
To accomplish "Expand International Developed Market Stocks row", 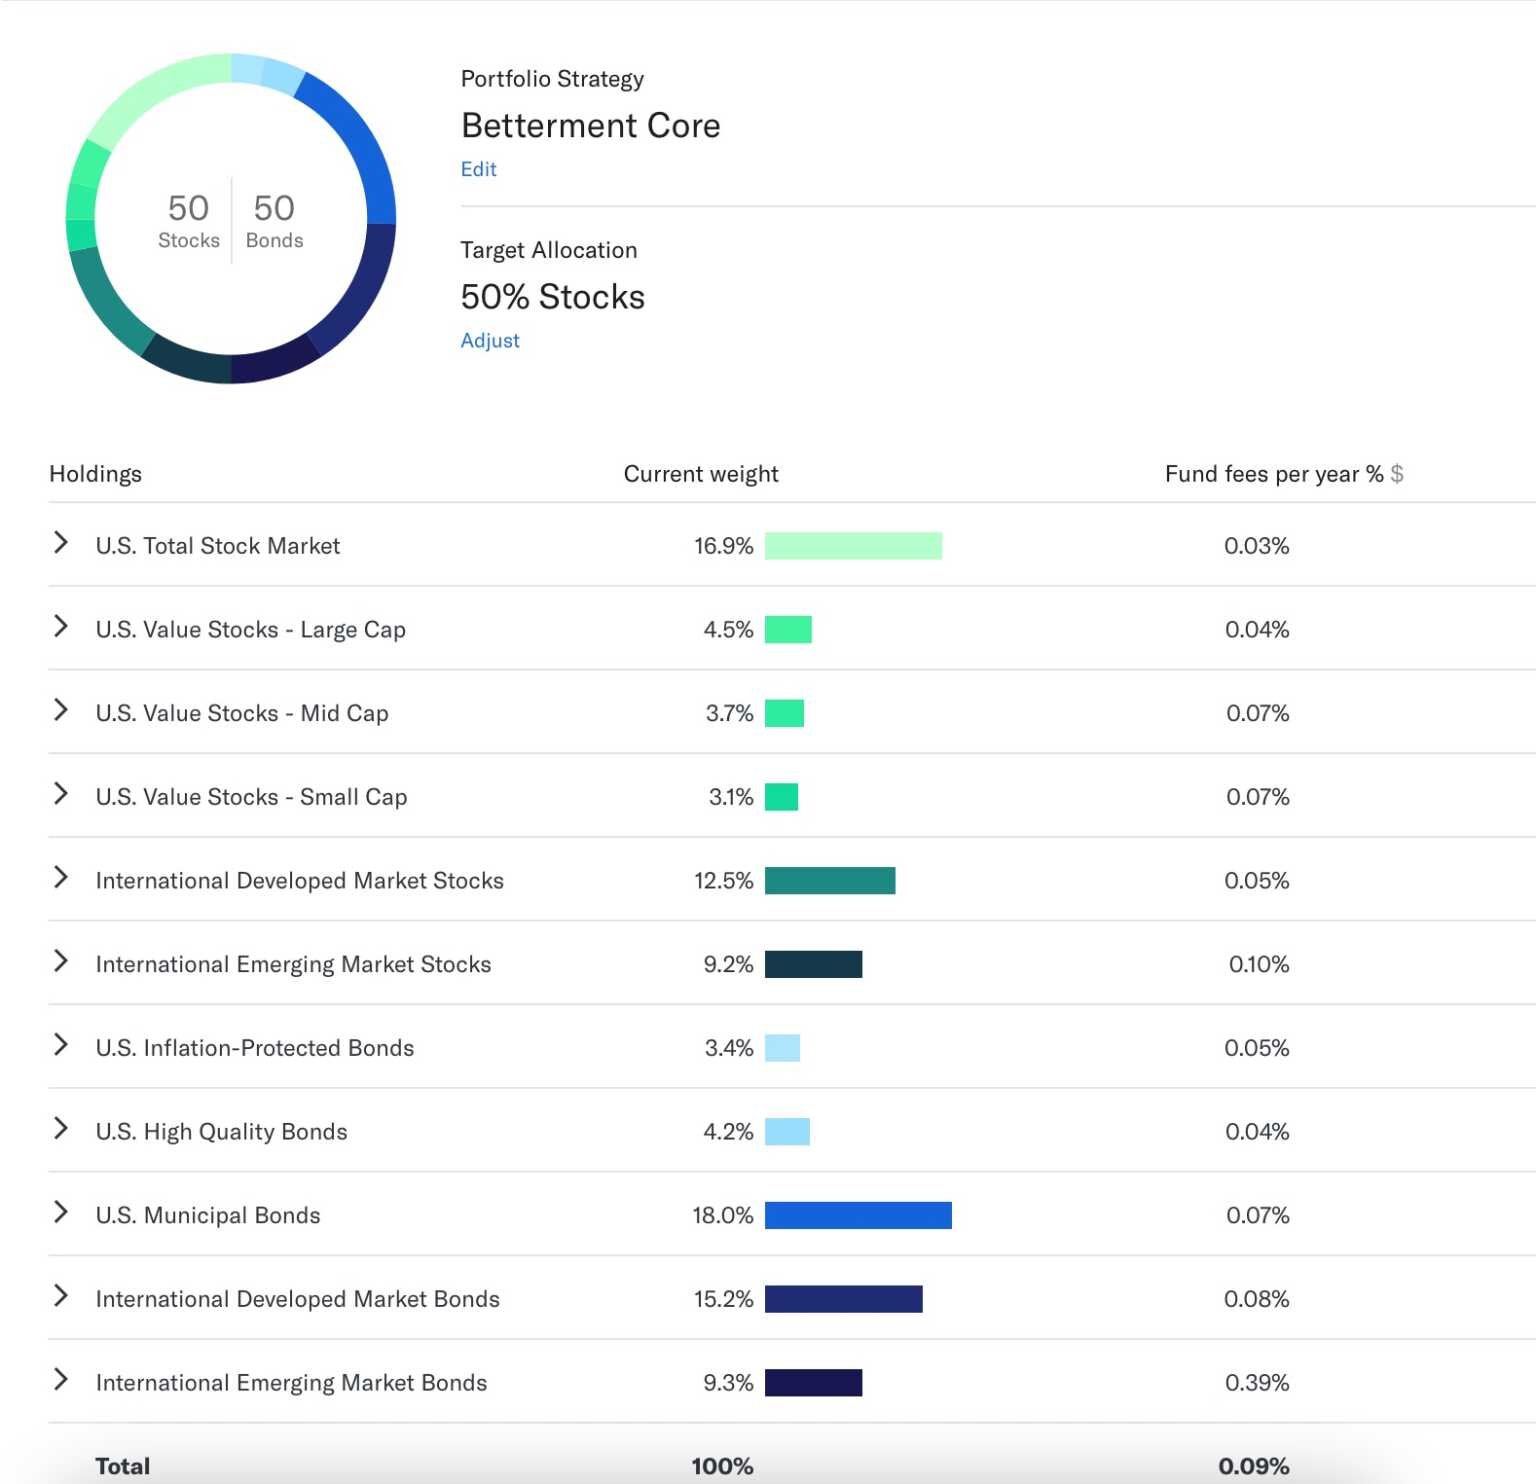I will click(61, 878).
